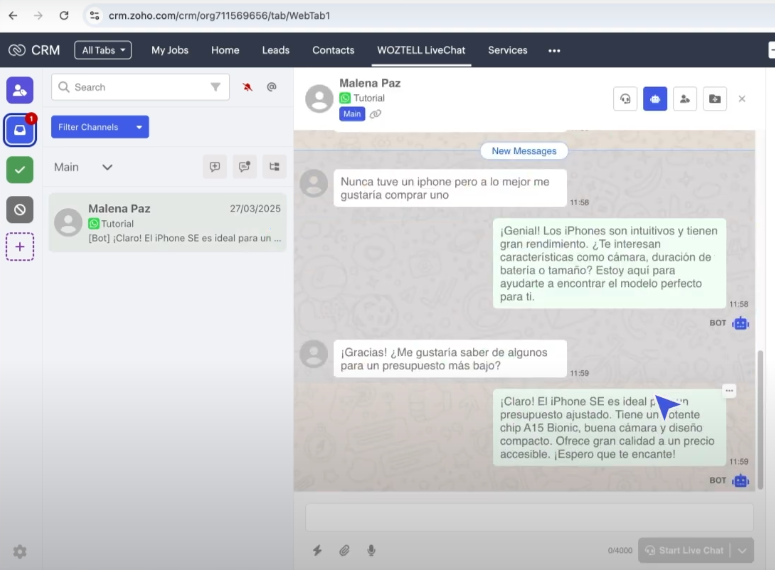Viewport: 775px width, 570px height.
Task: Toggle the red muted notification bell
Action: pyautogui.click(x=247, y=87)
